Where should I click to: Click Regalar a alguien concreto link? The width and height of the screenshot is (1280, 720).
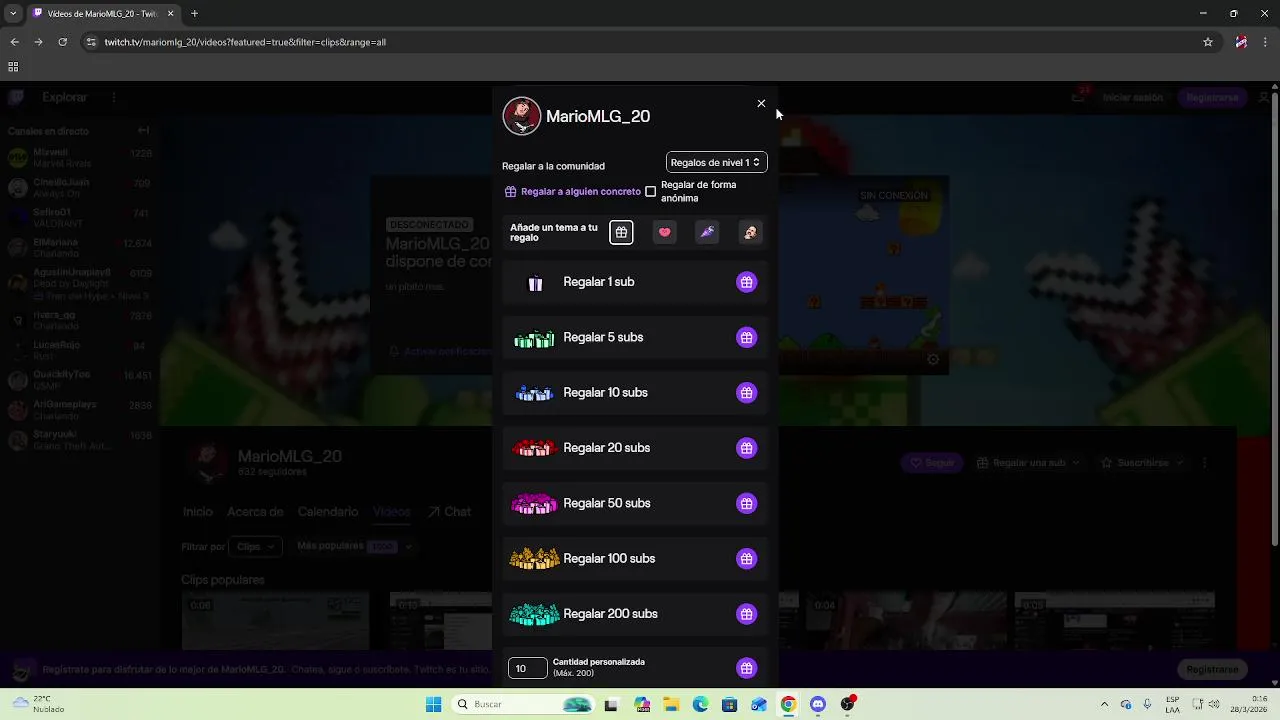[573, 192]
